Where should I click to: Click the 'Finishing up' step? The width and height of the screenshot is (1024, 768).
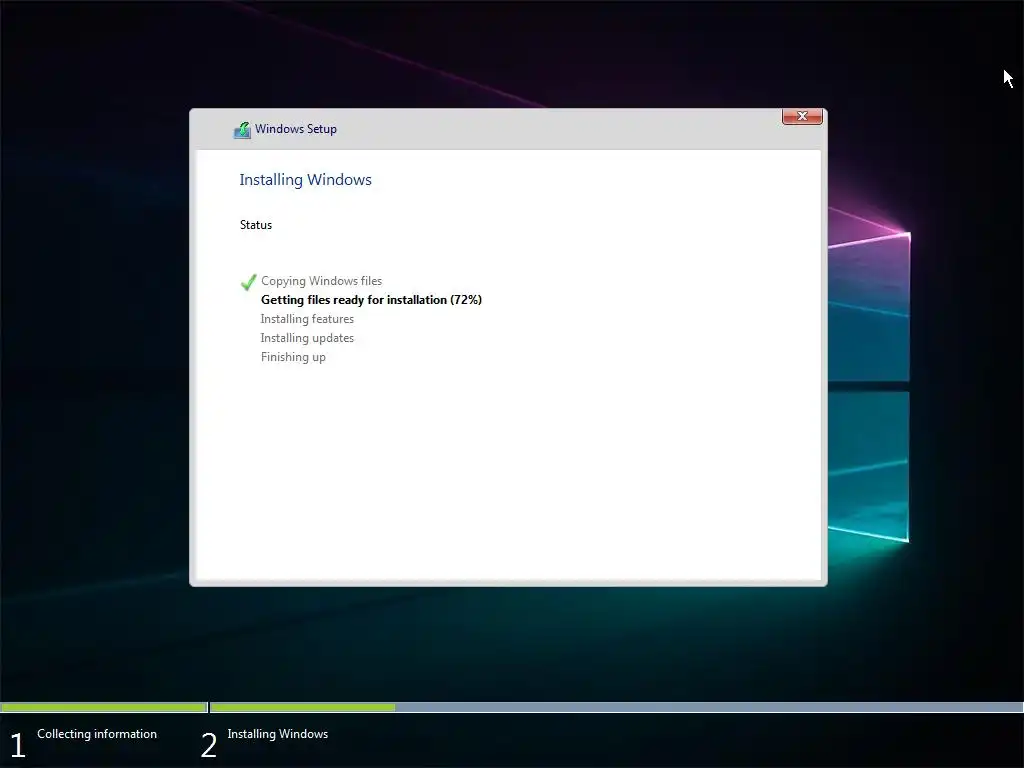pos(293,357)
